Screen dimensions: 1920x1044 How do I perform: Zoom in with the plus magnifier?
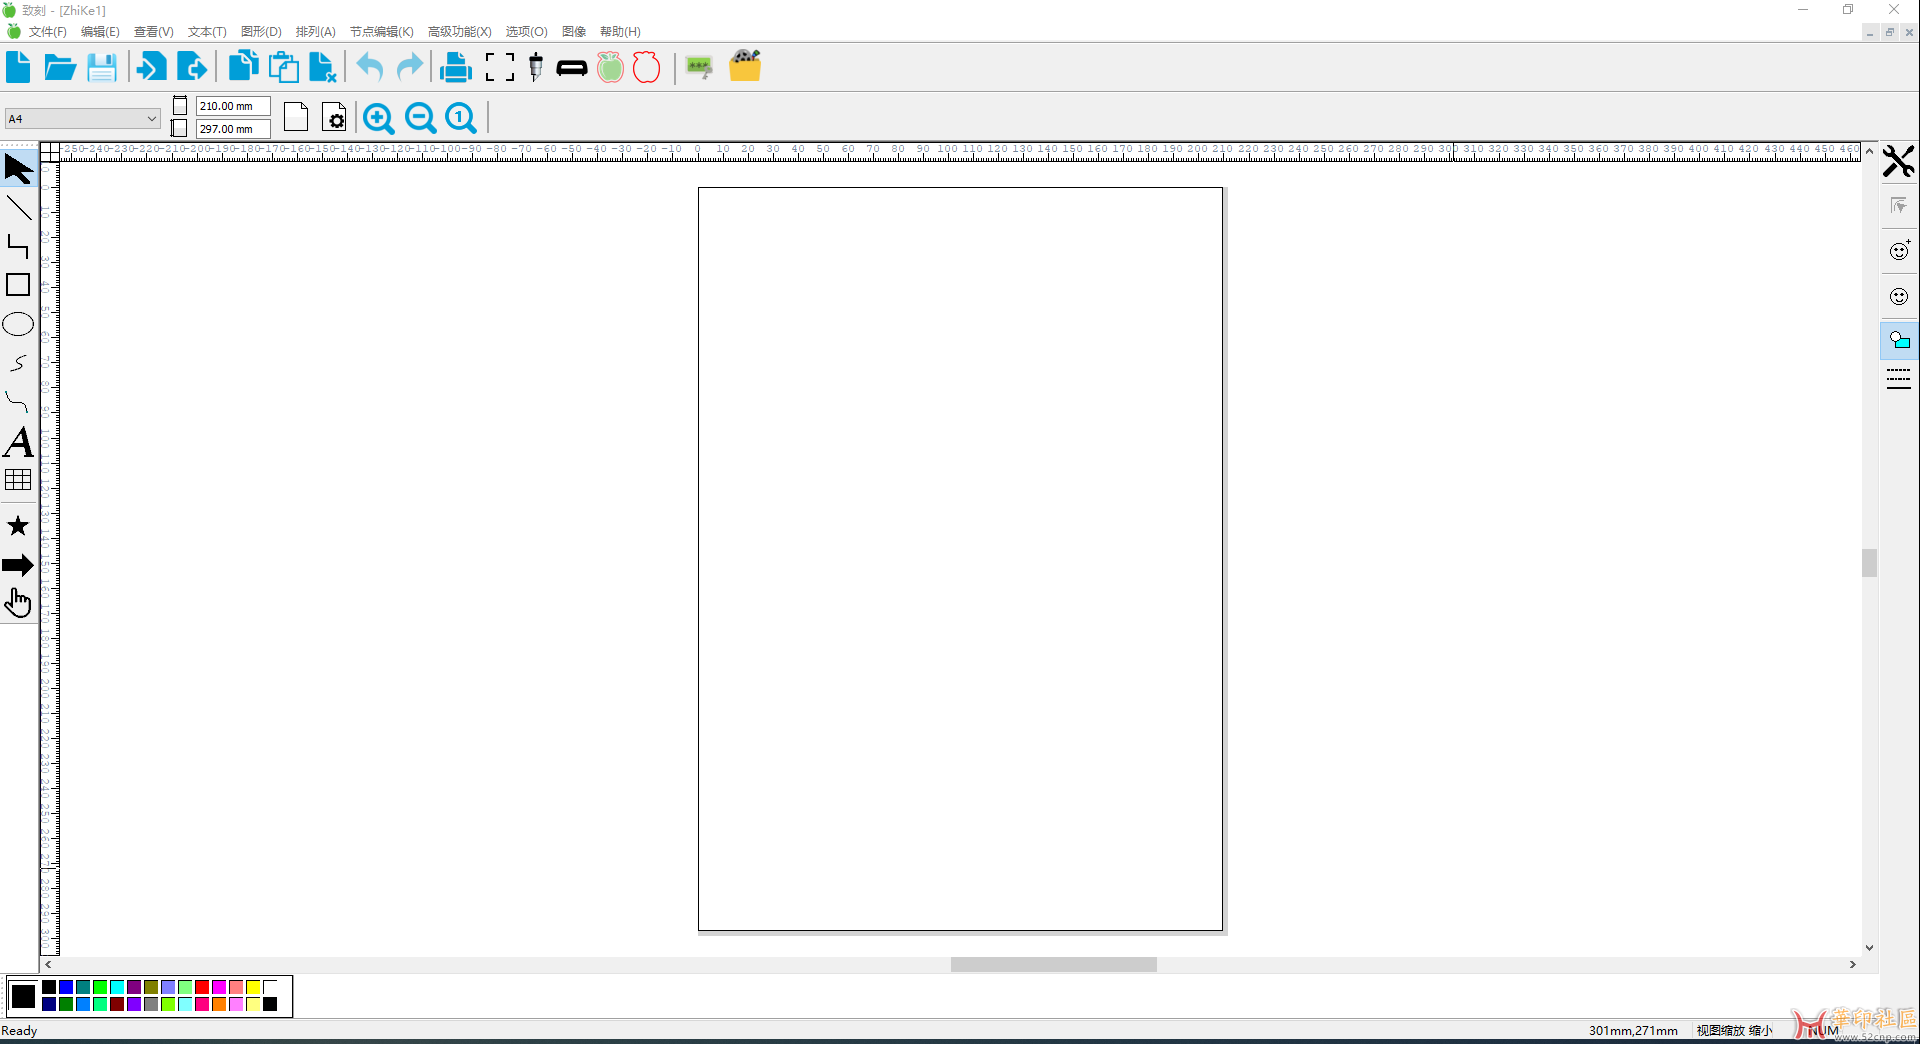pos(378,118)
